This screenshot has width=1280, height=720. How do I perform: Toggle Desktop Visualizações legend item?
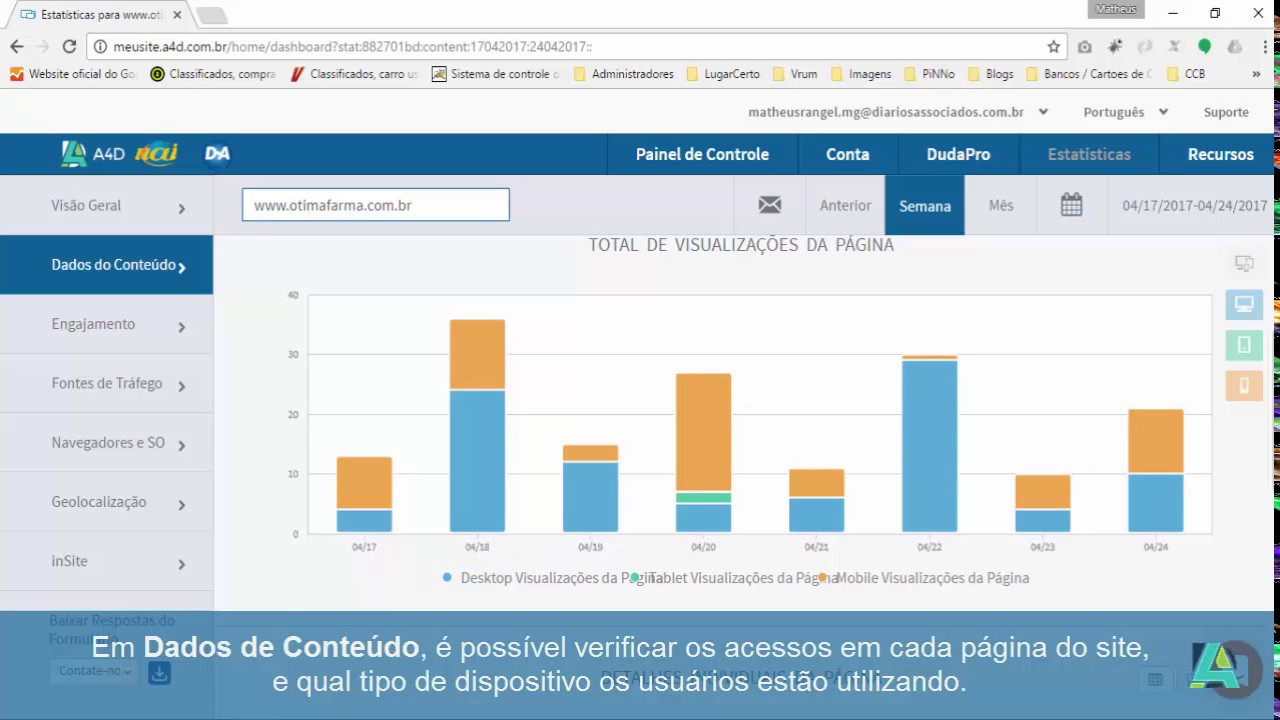click(x=554, y=578)
